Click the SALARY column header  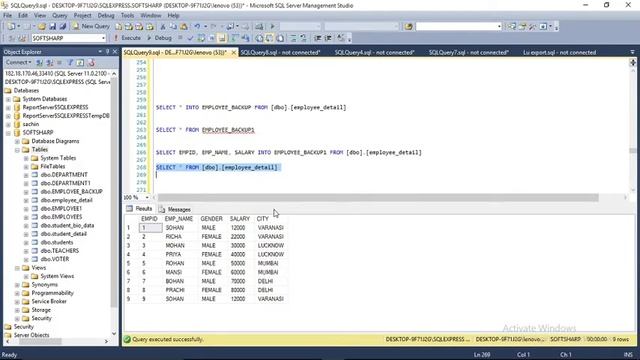coord(240,219)
